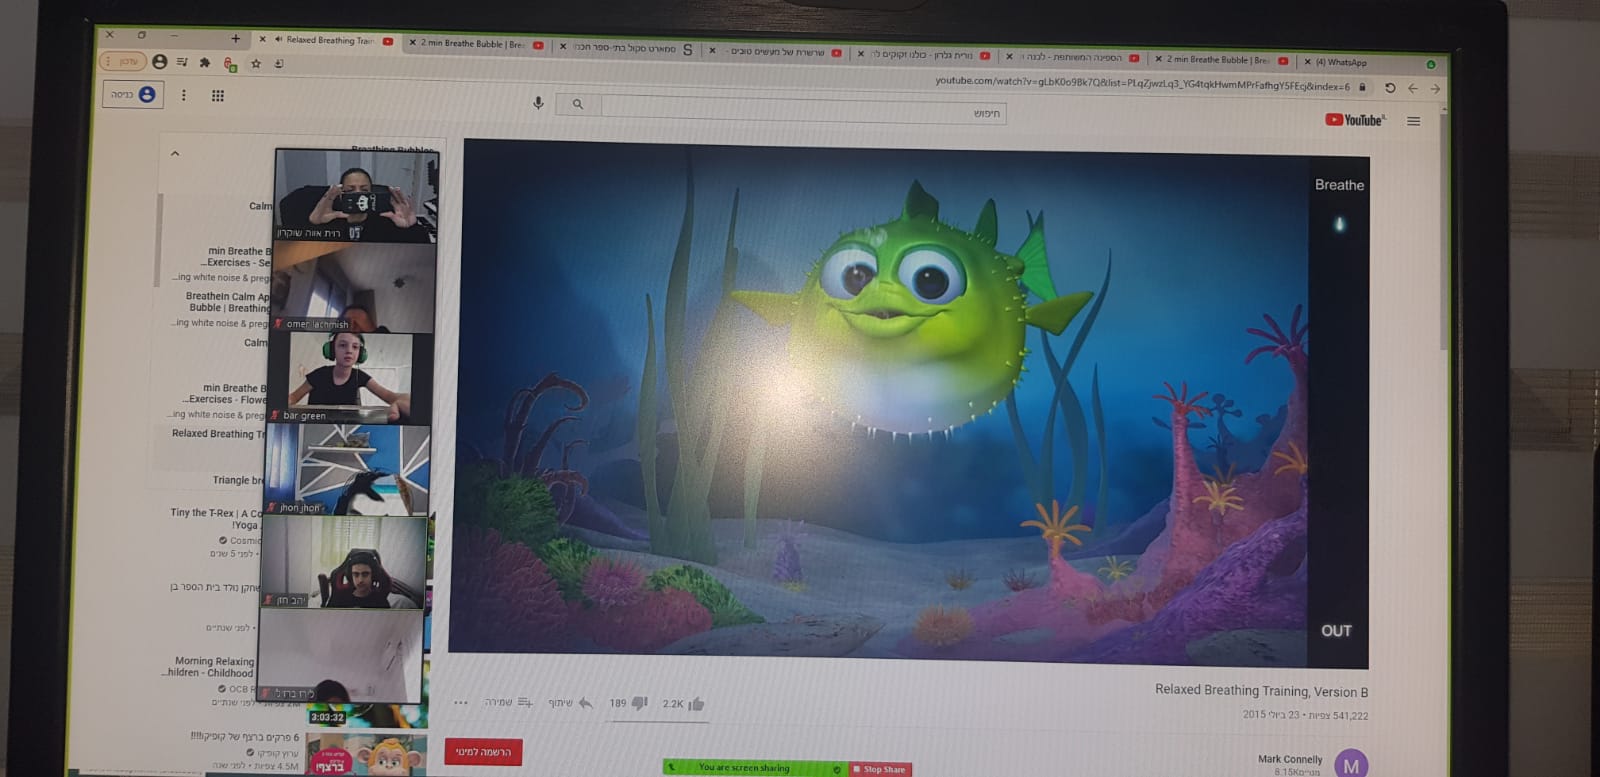
Task: Click the Chrome profile avatar icon
Action: (x=159, y=61)
